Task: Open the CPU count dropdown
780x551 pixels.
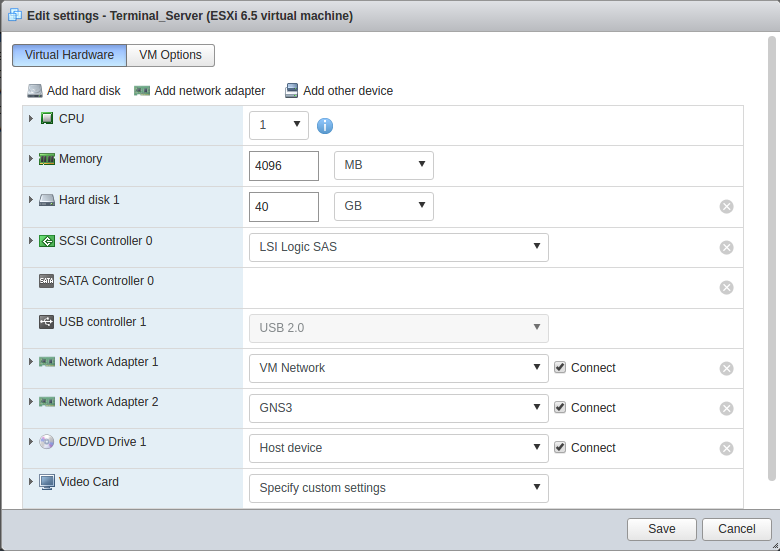Action: point(279,125)
